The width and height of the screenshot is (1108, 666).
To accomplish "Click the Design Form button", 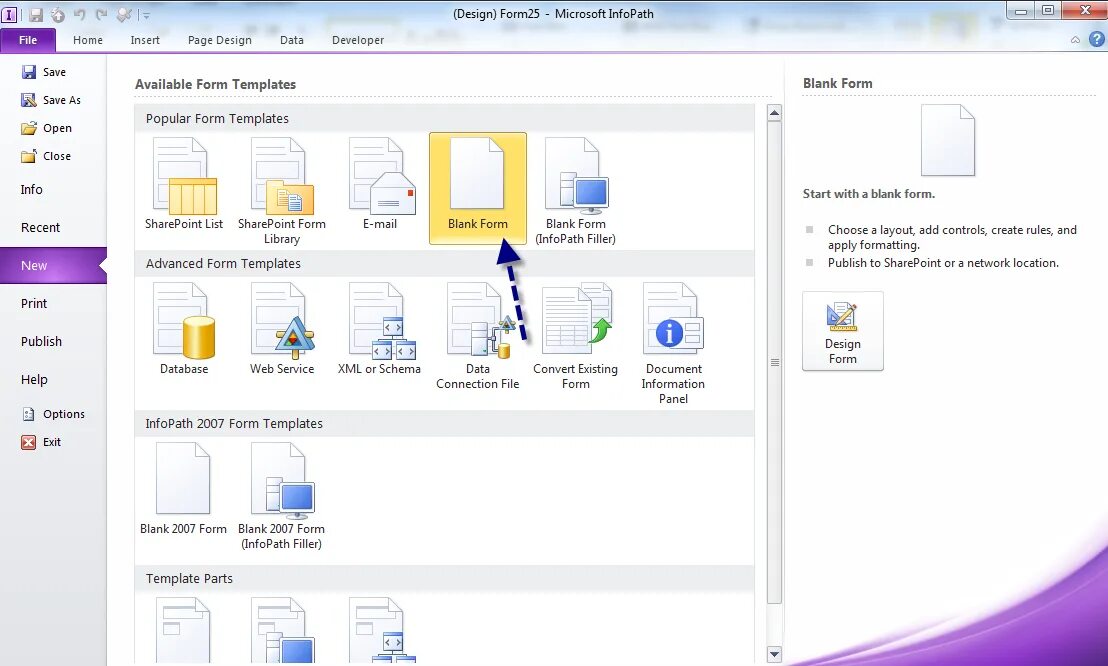I will 842,332.
